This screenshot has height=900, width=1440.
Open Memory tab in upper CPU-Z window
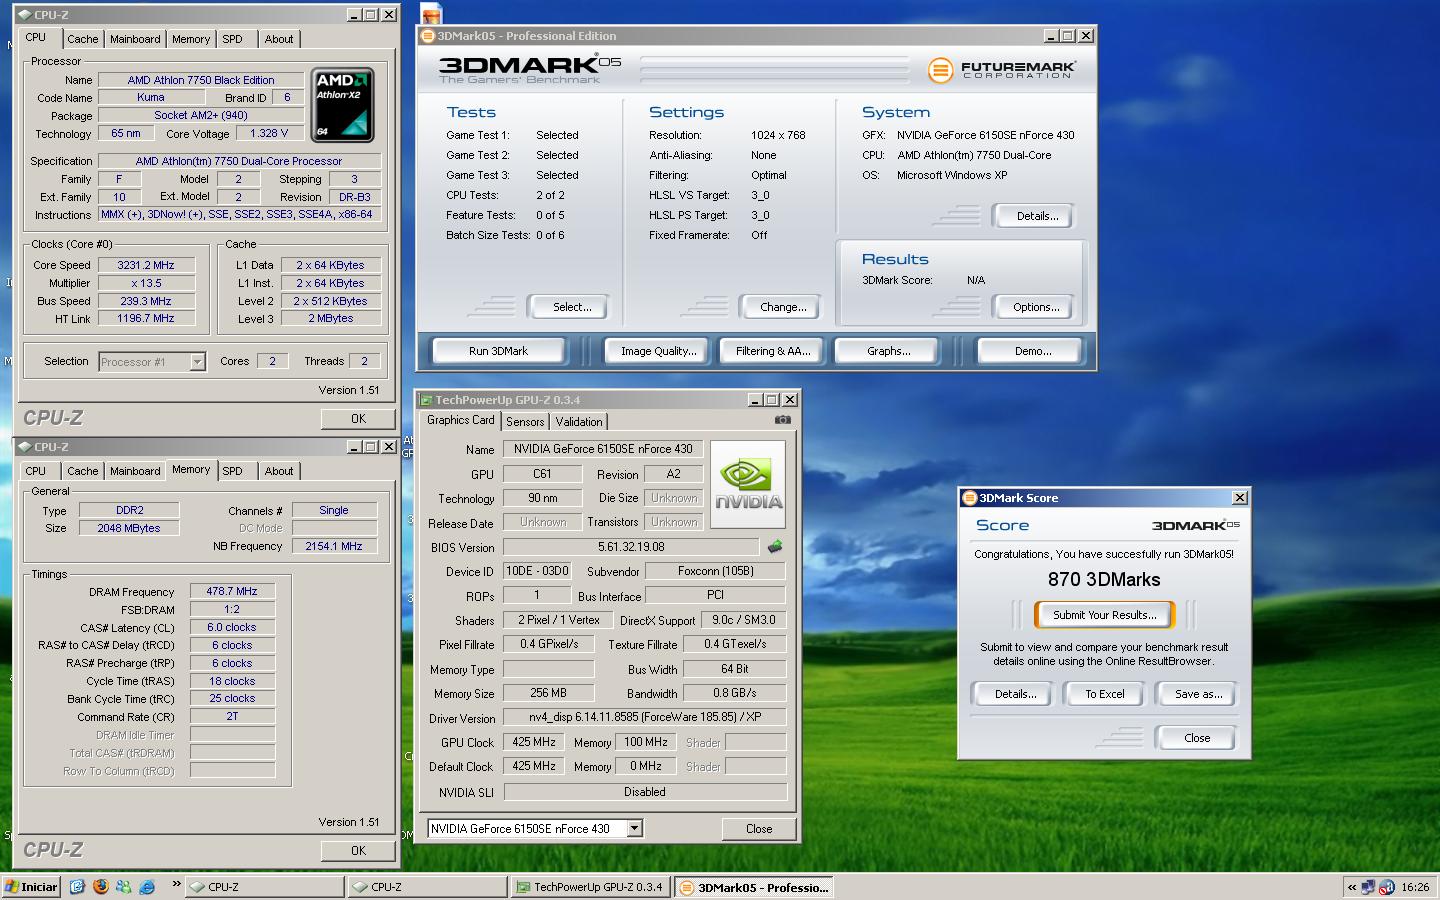pos(191,39)
